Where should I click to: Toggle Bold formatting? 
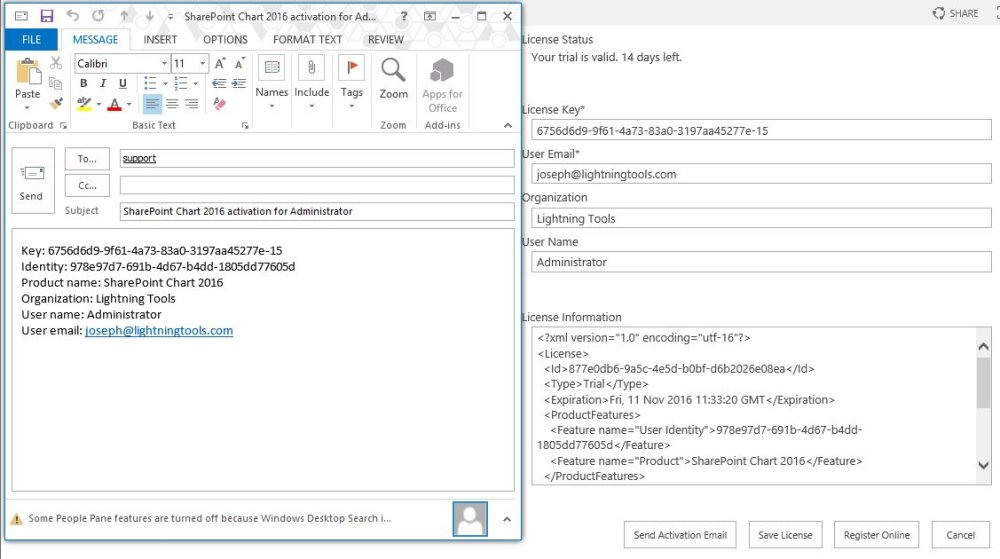pyautogui.click(x=84, y=83)
